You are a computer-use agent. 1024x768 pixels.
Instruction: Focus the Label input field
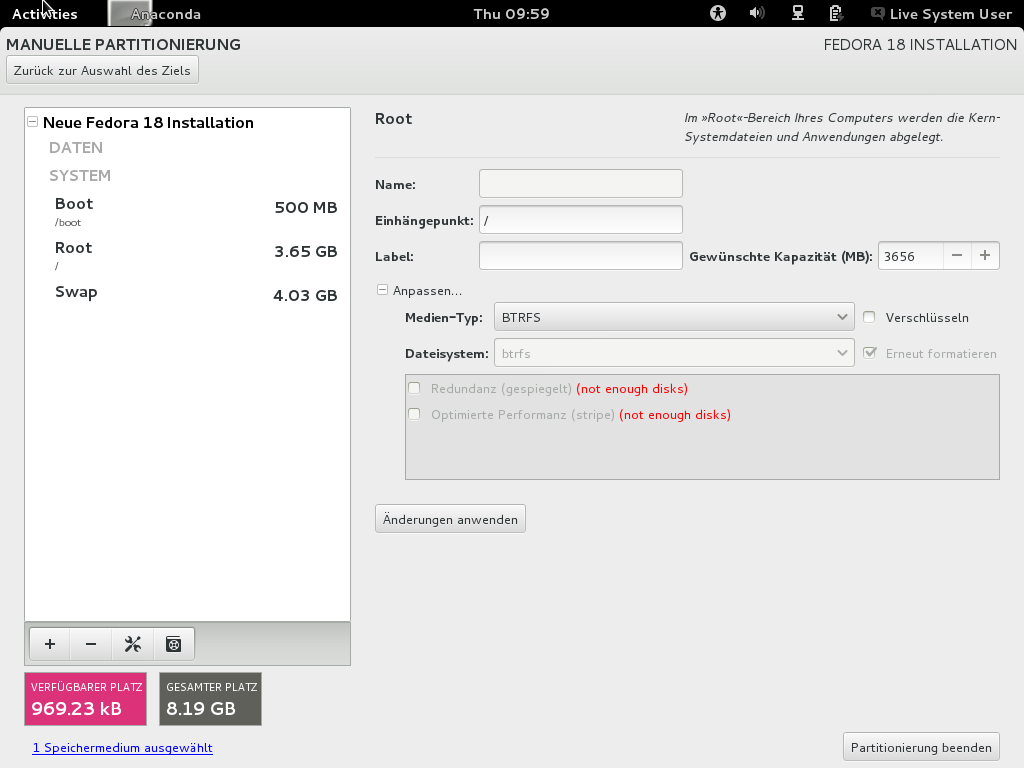tap(581, 255)
